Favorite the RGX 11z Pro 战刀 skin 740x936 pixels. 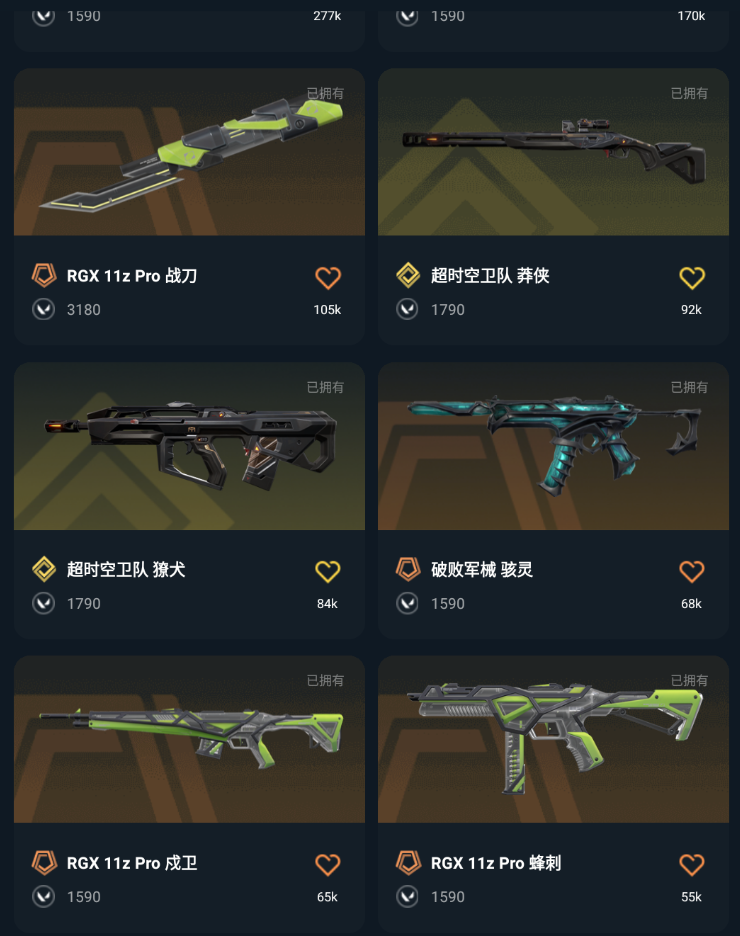click(x=328, y=278)
